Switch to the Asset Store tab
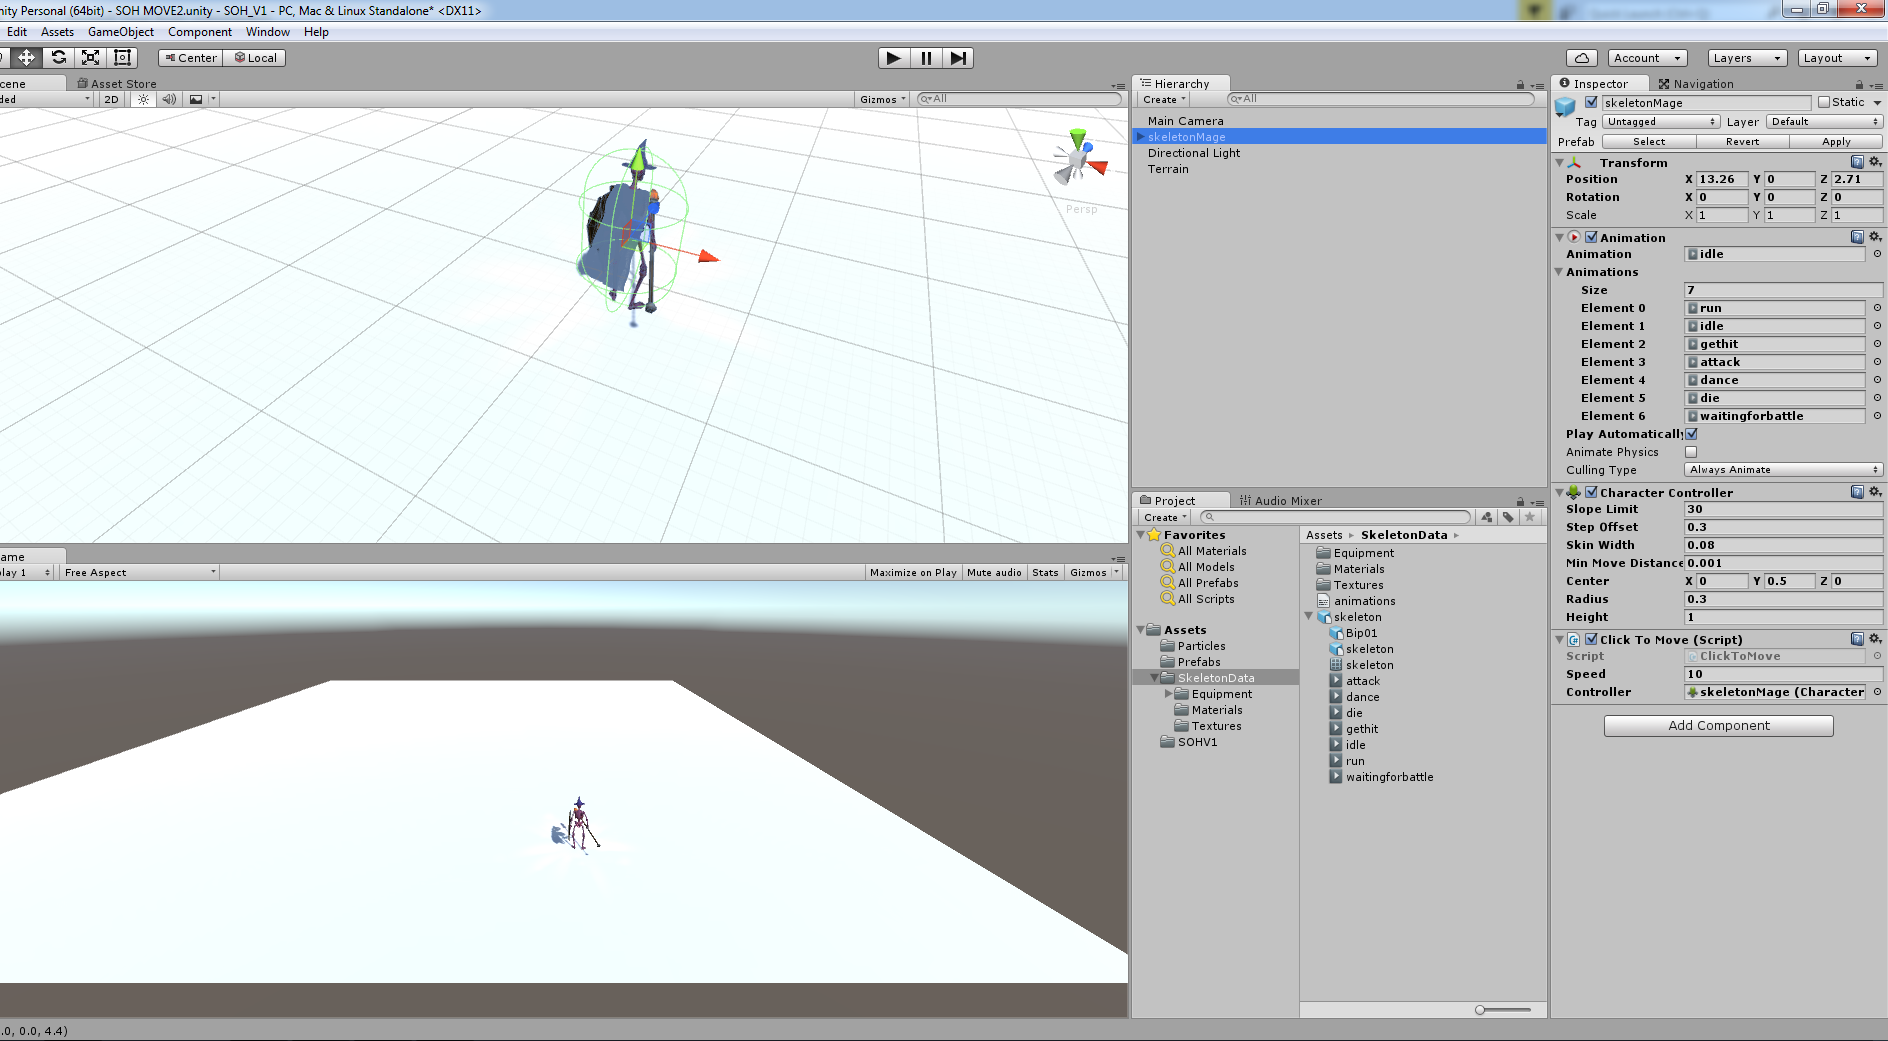1888x1041 pixels. (x=117, y=84)
